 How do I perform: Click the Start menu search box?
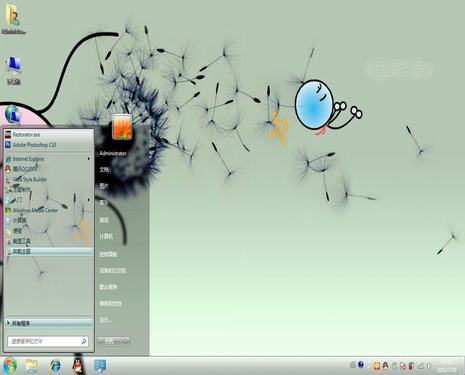click(x=48, y=341)
